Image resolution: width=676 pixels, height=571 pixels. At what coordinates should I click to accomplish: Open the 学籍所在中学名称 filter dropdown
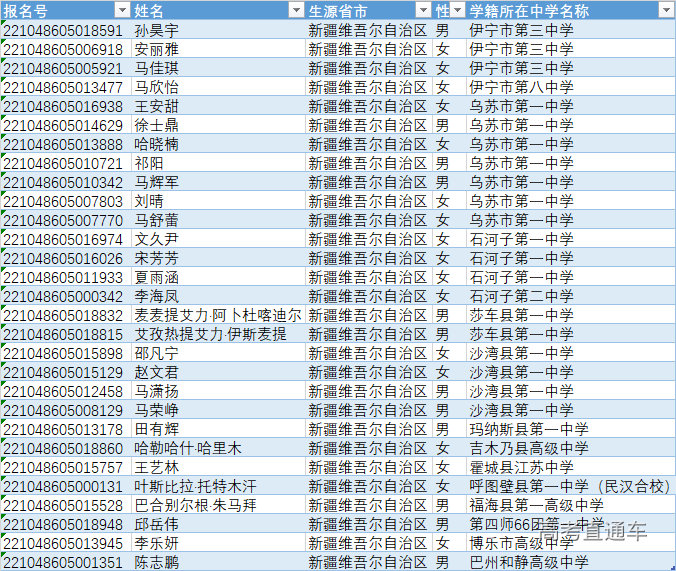(x=666, y=10)
